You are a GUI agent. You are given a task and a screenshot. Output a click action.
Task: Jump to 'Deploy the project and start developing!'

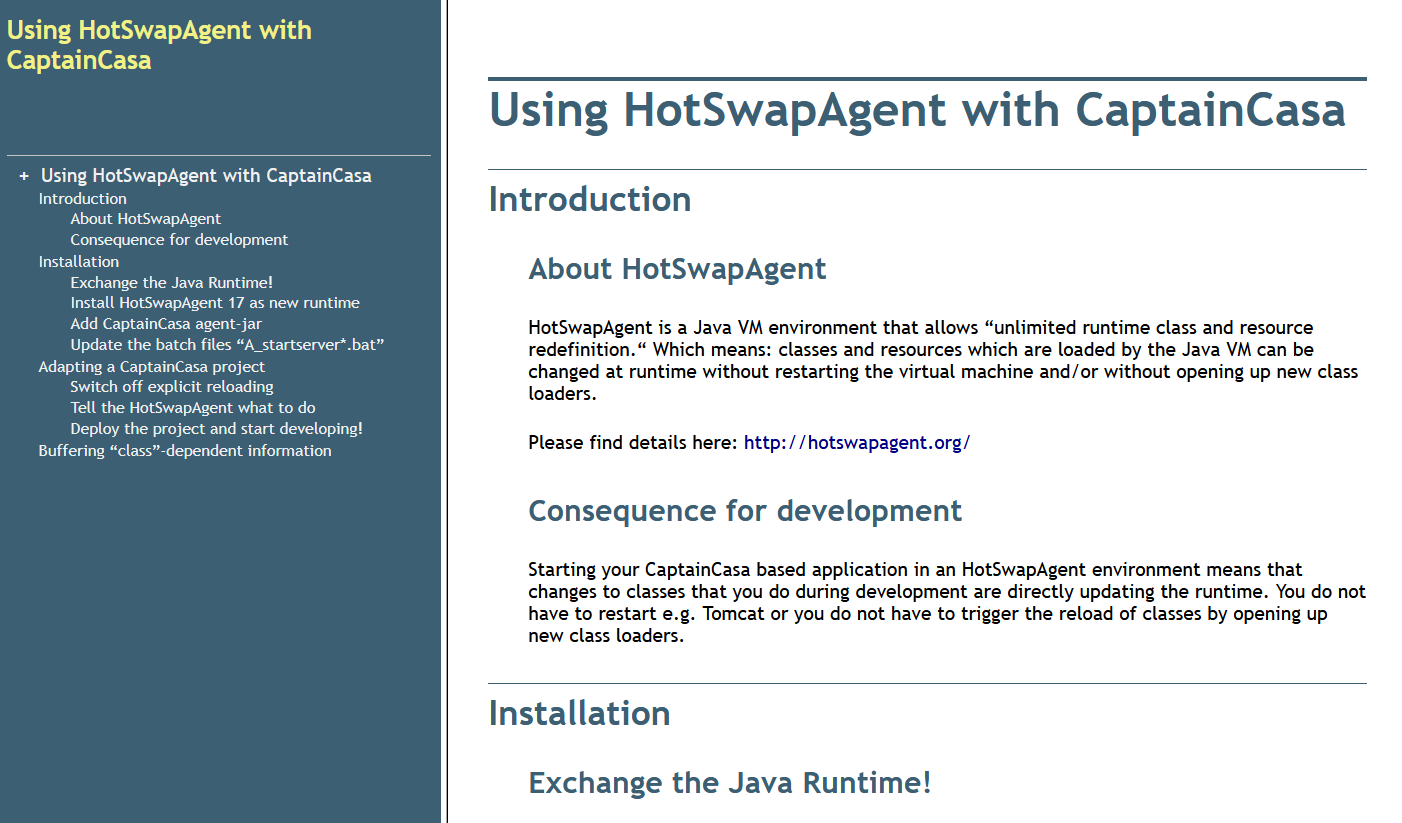[216, 429]
